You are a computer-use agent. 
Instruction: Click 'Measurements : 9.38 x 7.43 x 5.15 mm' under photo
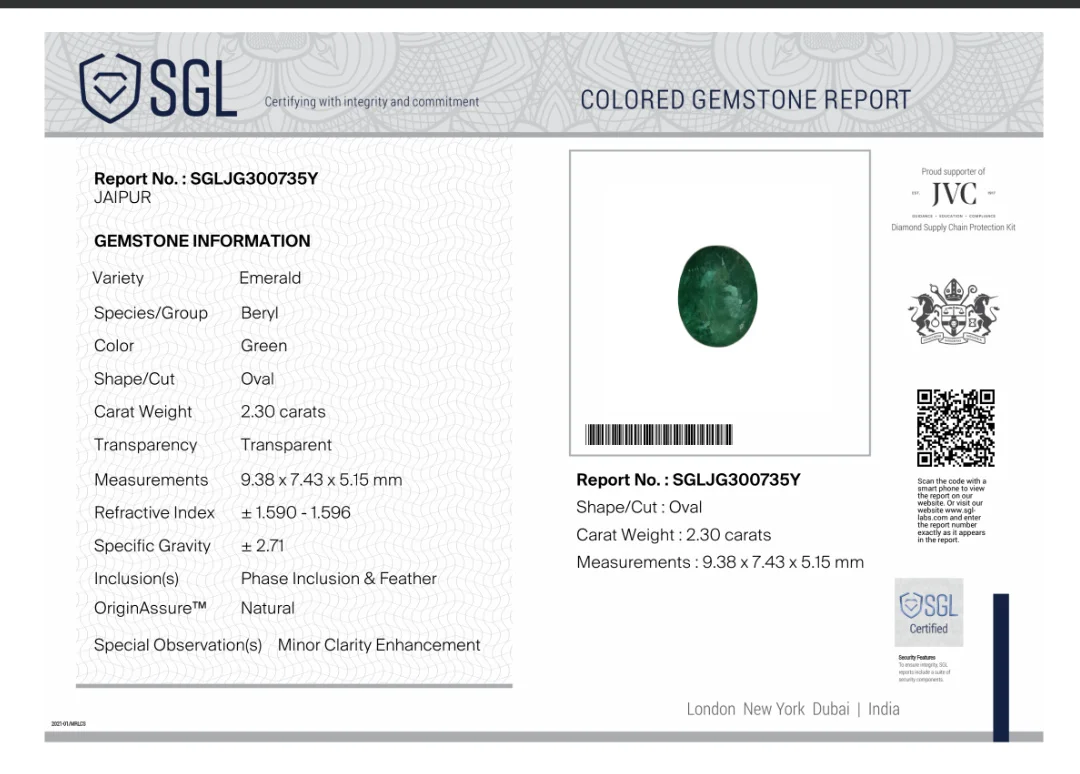coord(720,563)
